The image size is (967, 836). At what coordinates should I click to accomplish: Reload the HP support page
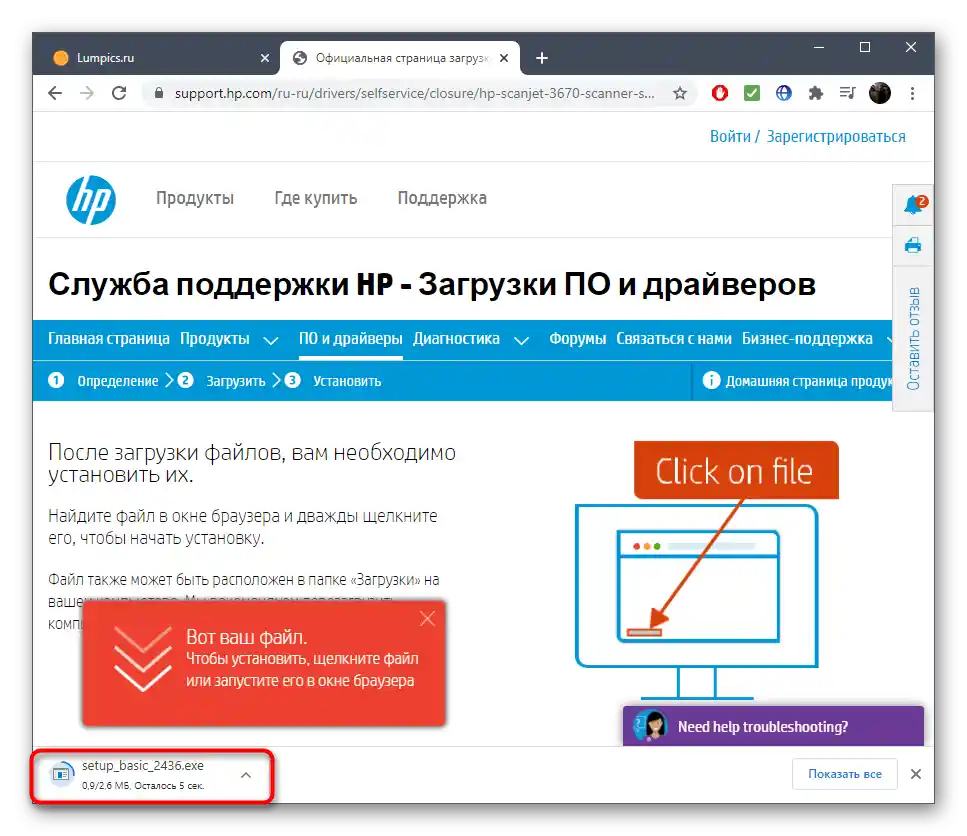[x=119, y=93]
